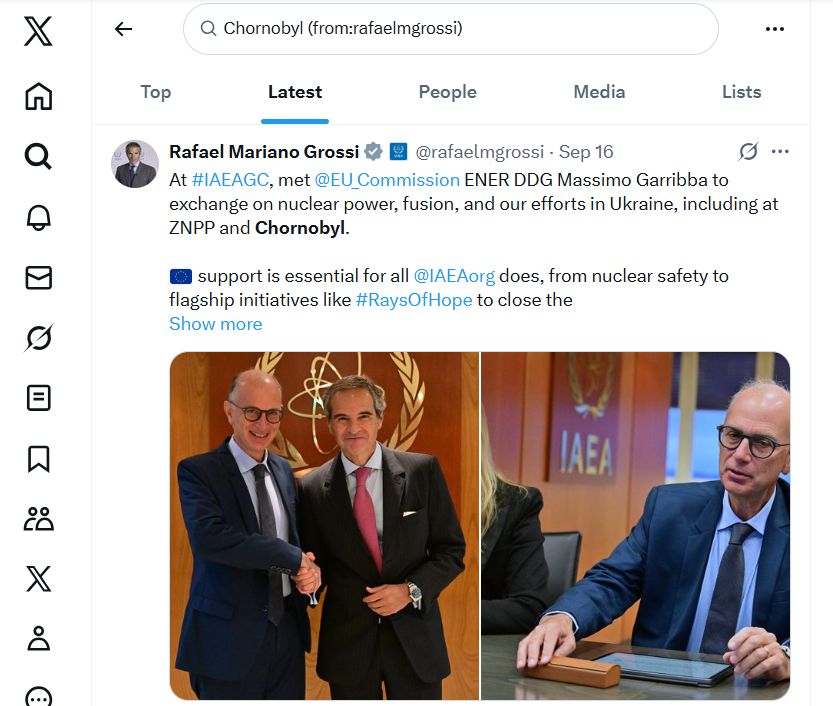Image resolution: width=833 pixels, height=706 pixels.
Task: Open the Home timeline icon
Action: [38, 96]
